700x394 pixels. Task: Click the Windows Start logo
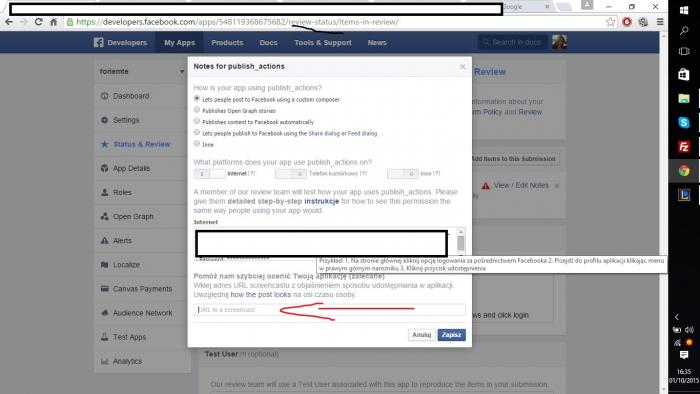coord(684,10)
